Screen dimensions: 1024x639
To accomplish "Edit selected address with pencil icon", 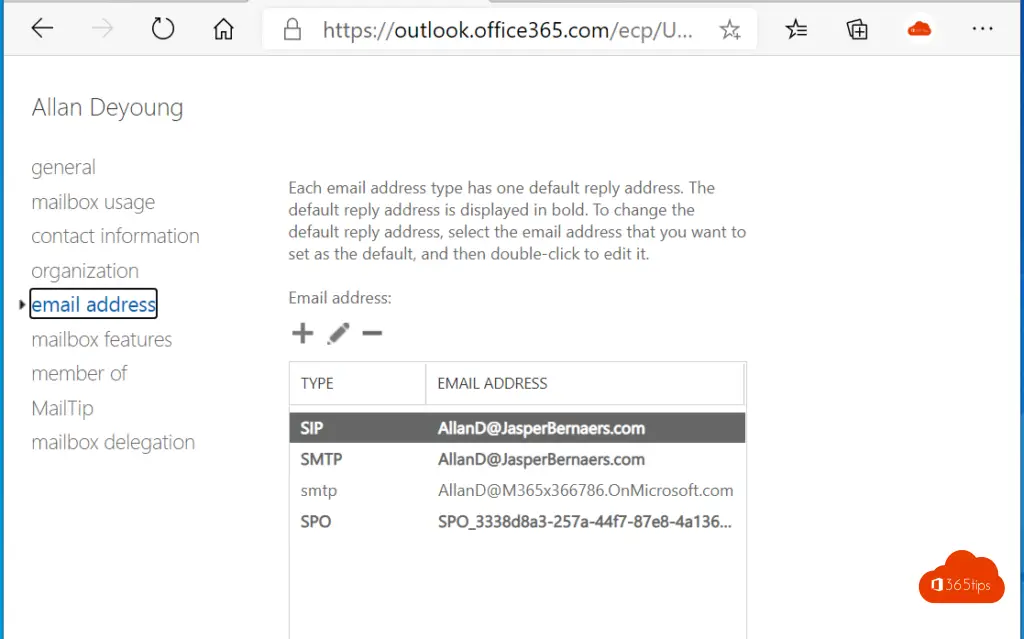I will pos(338,333).
